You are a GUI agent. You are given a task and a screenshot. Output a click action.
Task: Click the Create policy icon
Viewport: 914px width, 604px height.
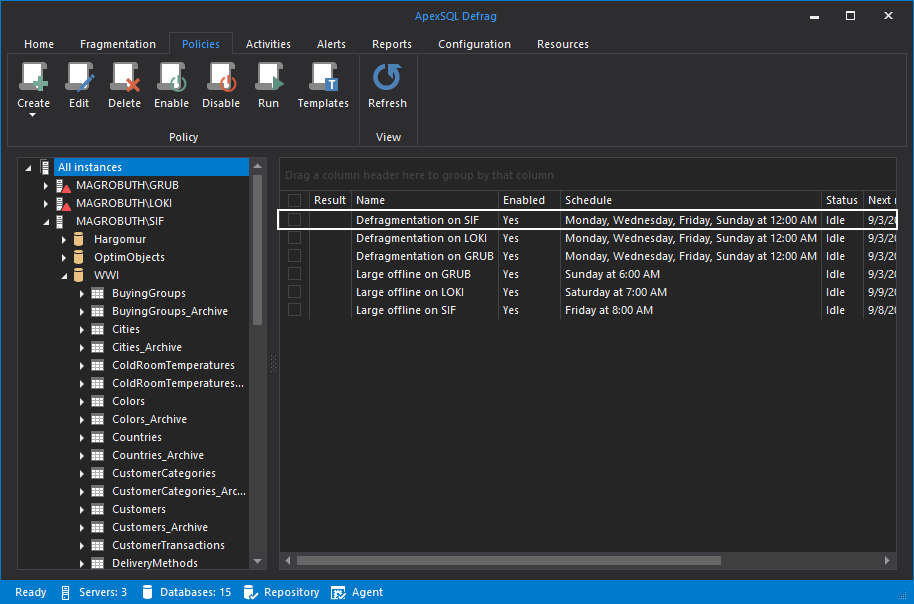click(33, 78)
